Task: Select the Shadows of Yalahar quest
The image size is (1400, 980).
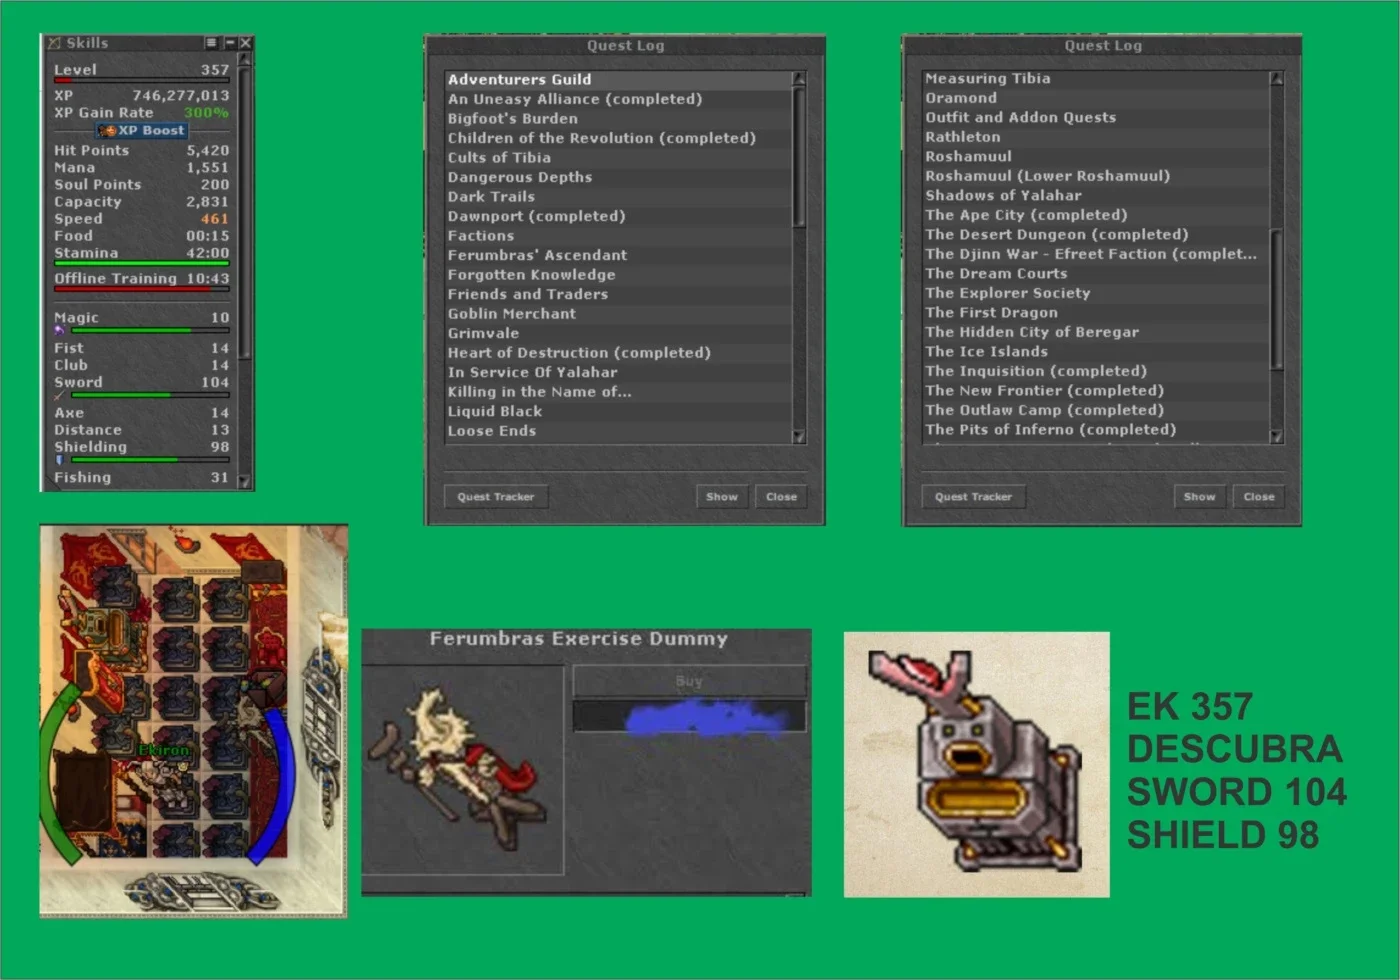Action: click(1096, 195)
